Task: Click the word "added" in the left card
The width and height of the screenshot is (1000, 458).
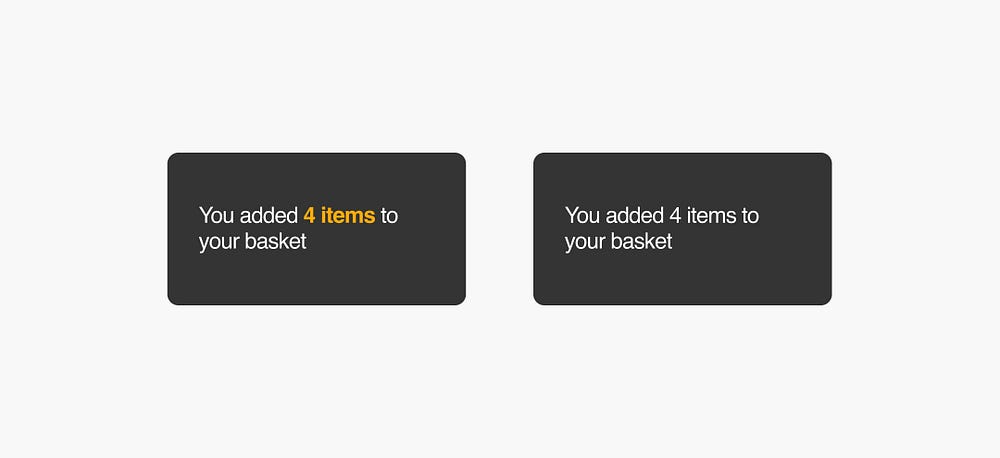Action: [268, 216]
